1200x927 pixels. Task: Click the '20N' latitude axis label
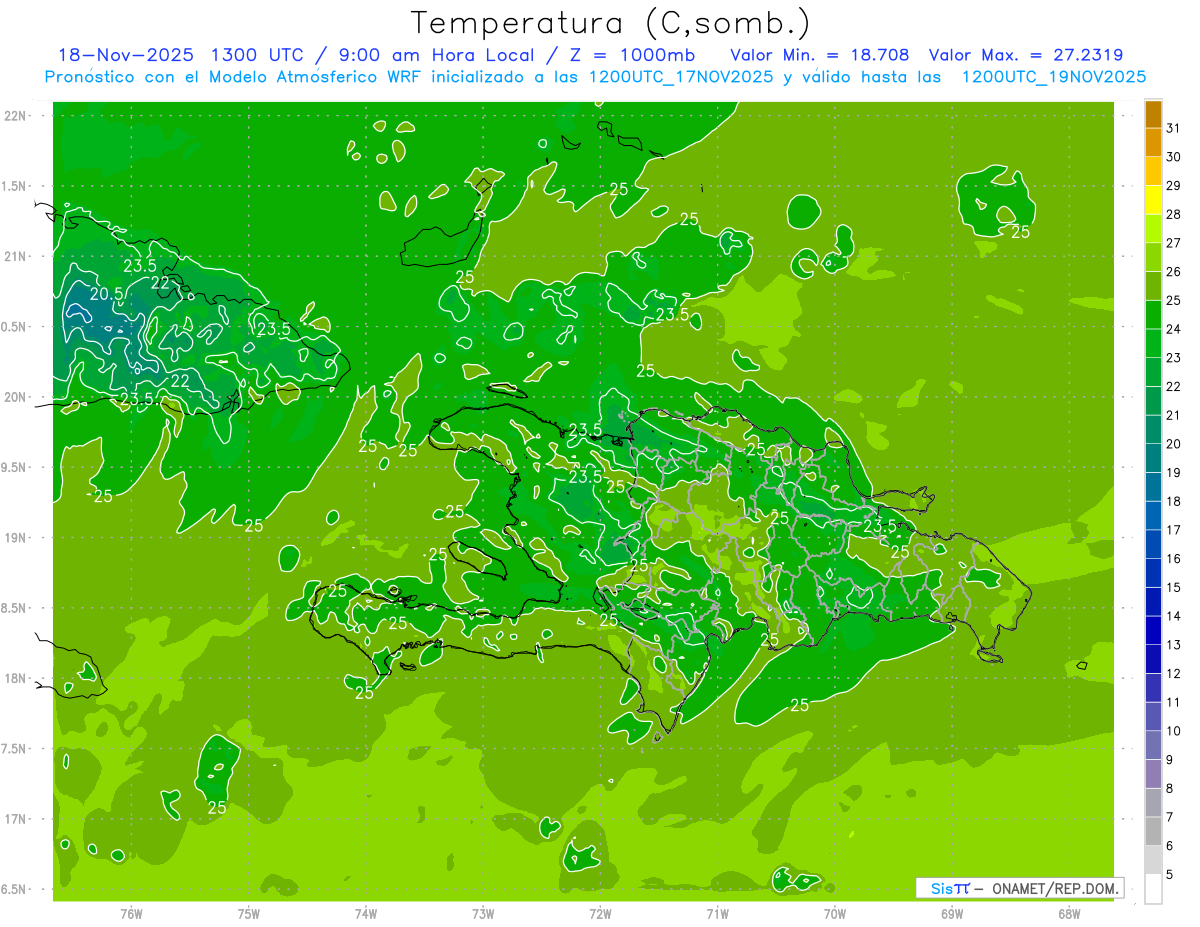15,397
